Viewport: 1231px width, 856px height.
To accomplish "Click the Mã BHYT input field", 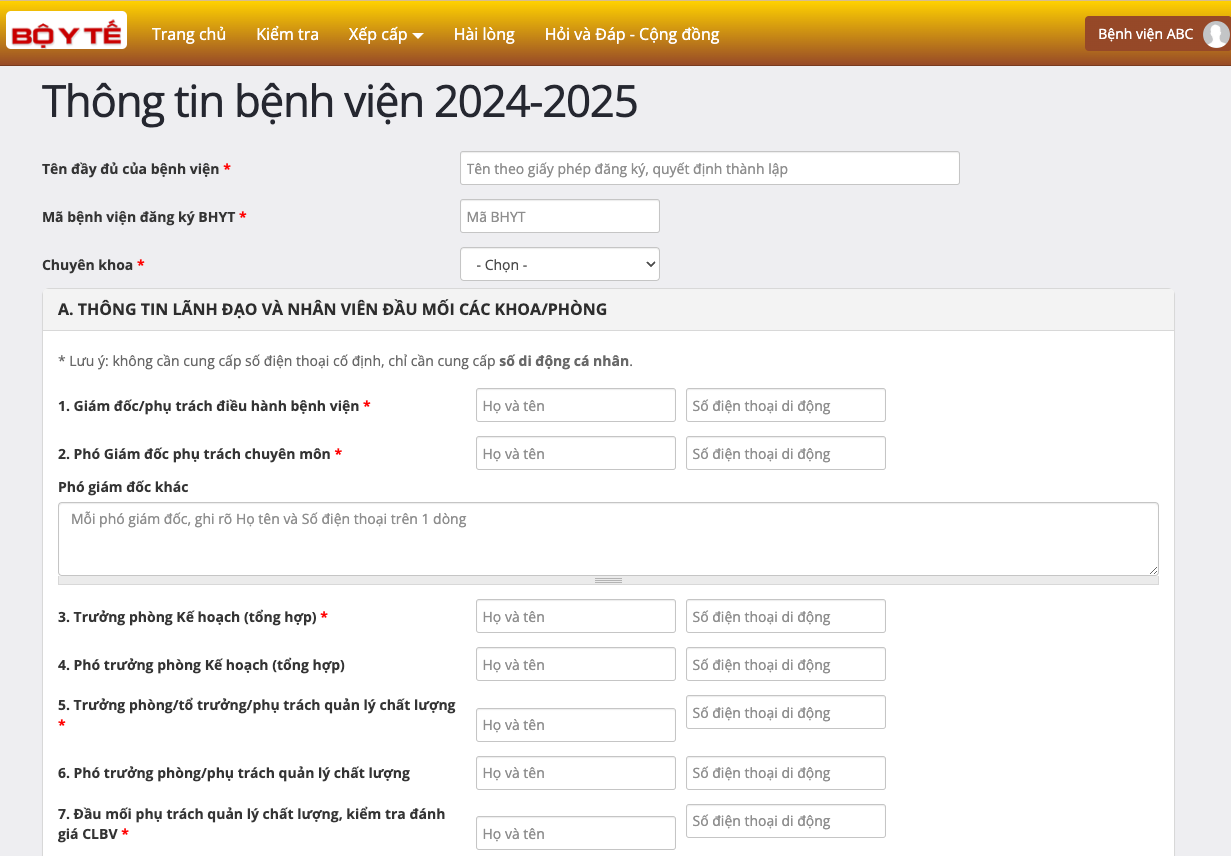I will (559, 217).
